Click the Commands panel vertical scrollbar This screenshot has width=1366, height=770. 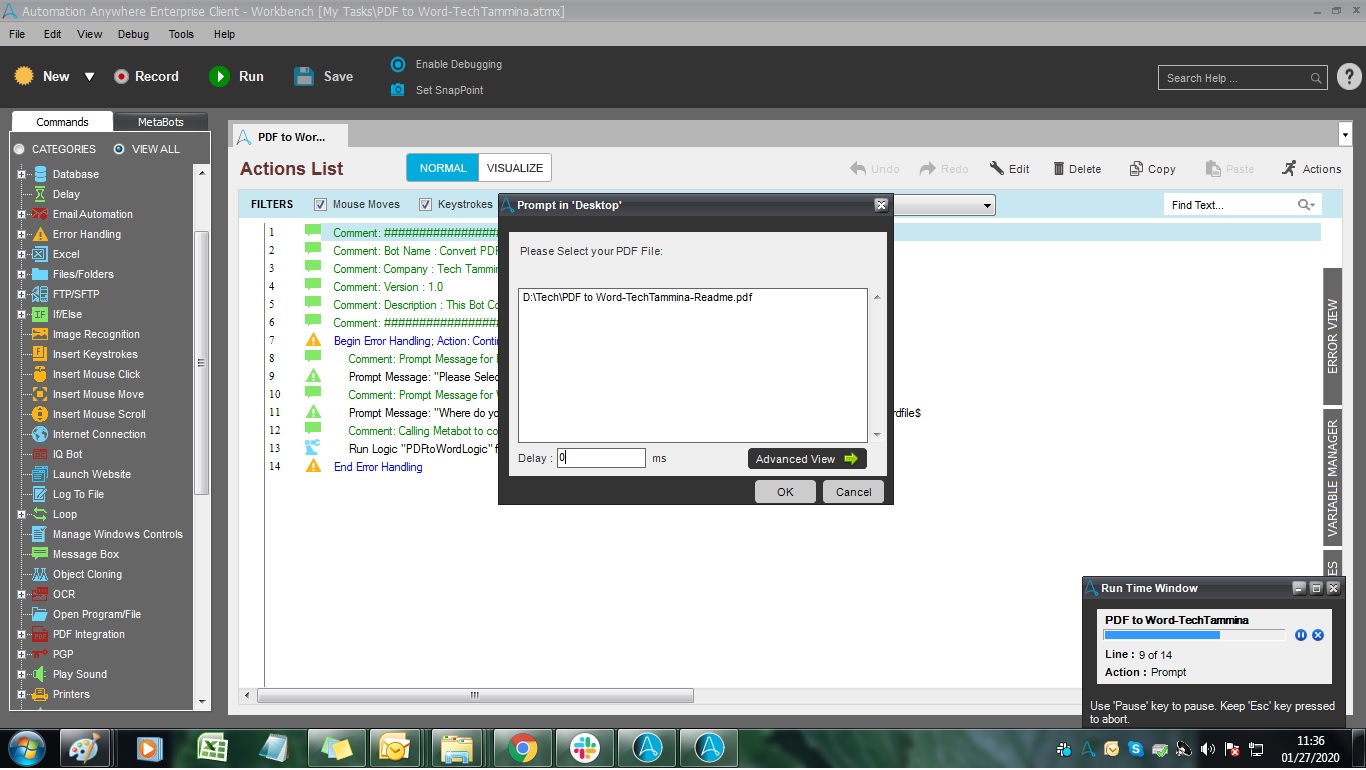click(201, 362)
